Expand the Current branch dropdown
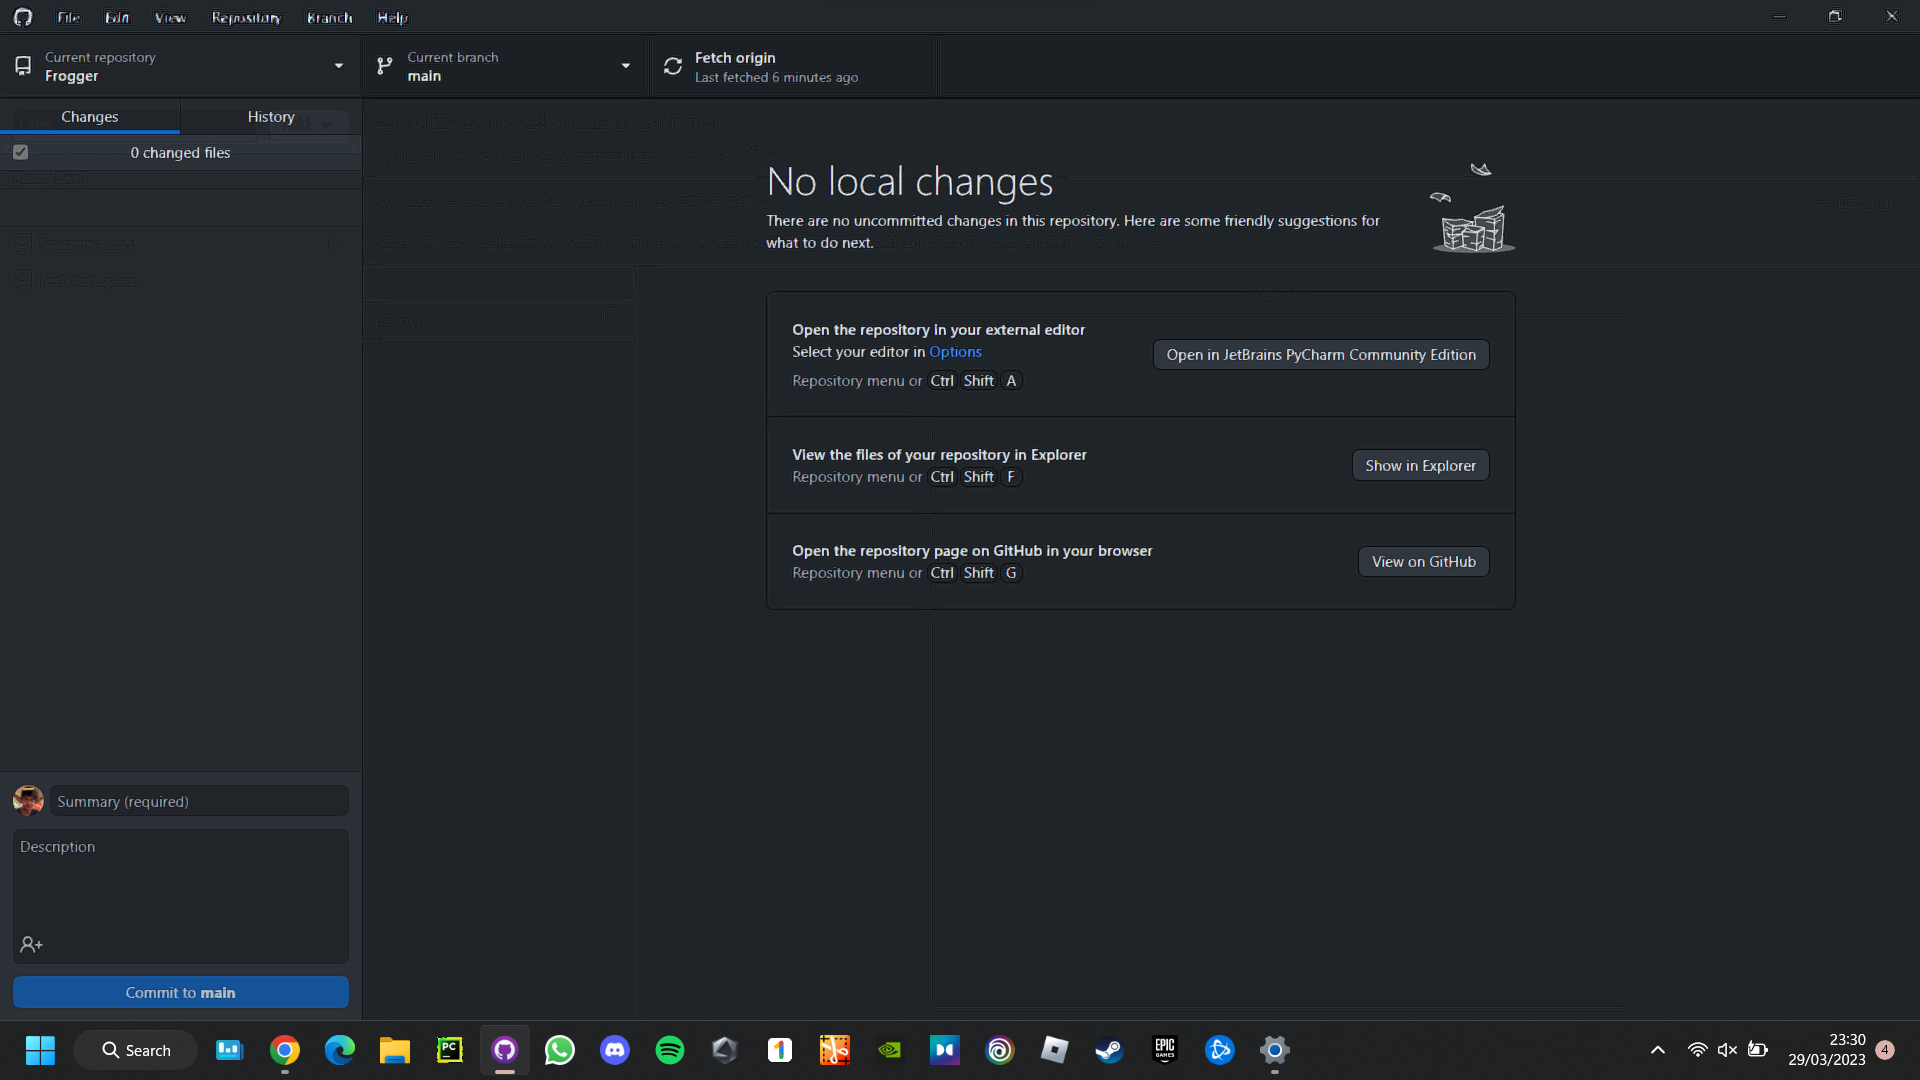The image size is (1920, 1080). tap(625, 65)
